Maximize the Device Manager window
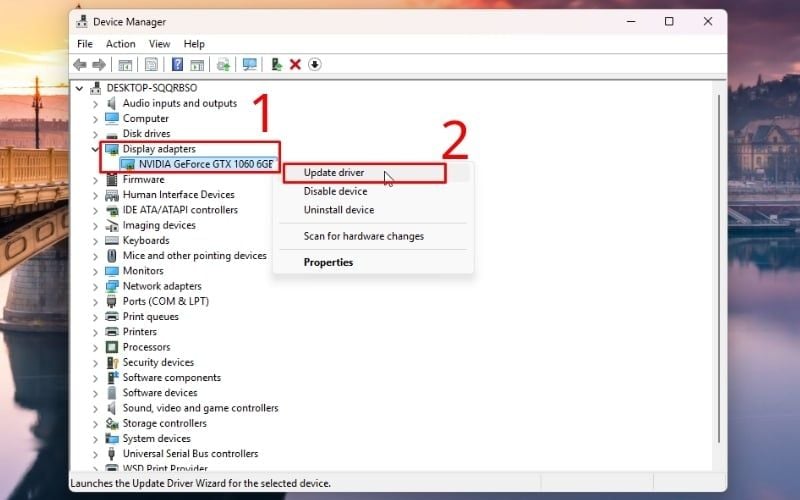The width and height of the screenshot is (800, 500). click(x=669, y=21)
